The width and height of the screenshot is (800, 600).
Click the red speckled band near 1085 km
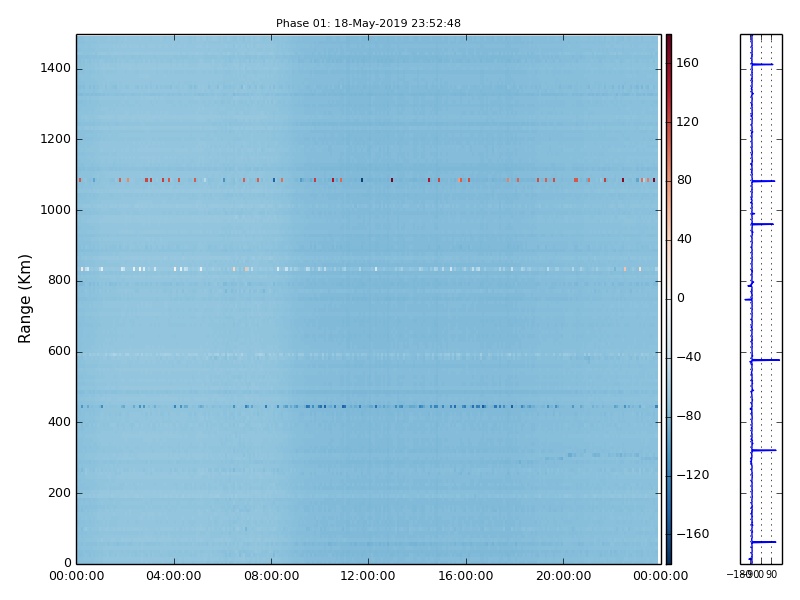[x=368, y=180]
